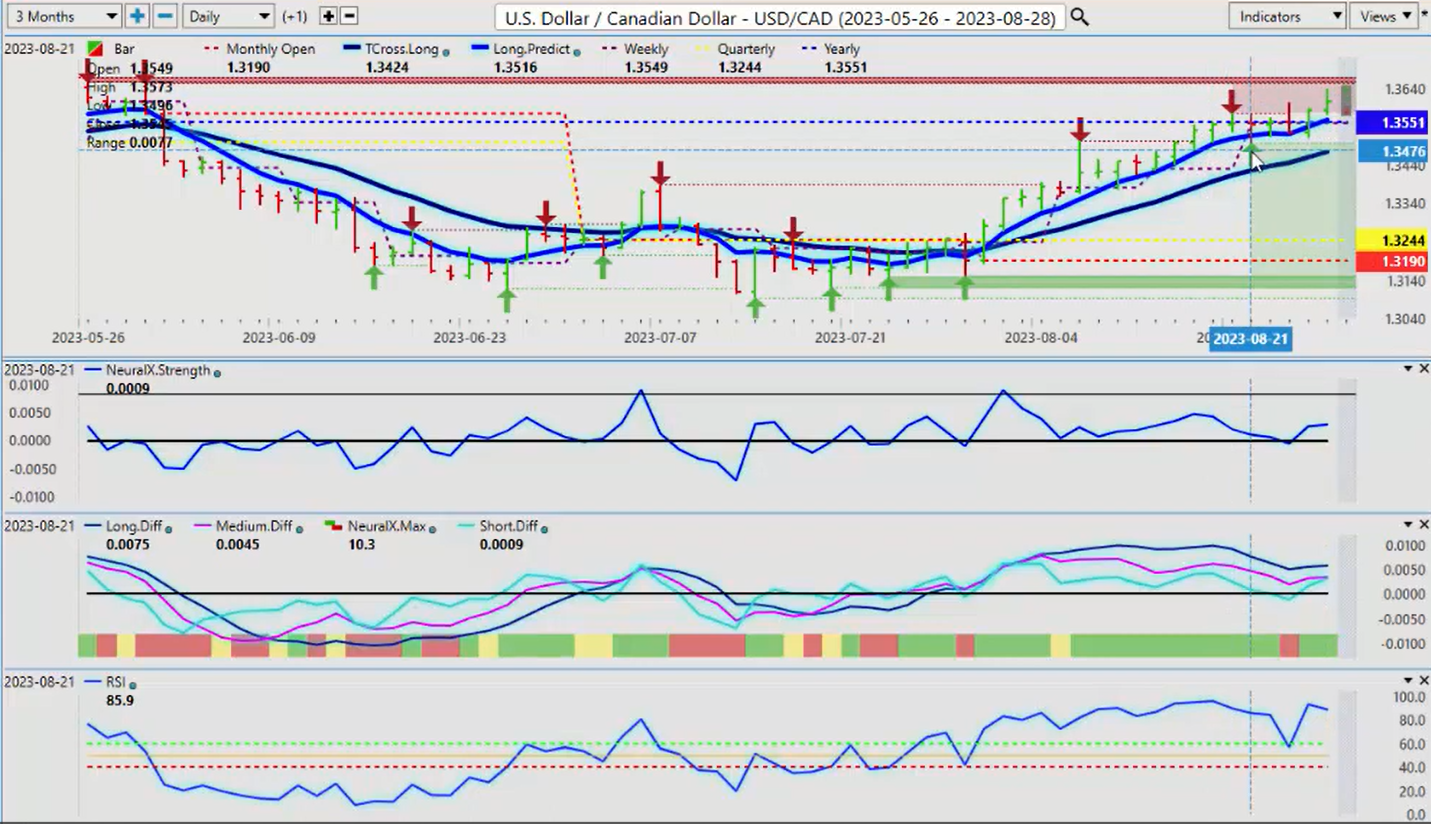Click the 2023-05-26 date label
Viewport: 1431px width, 824px height.
tap(88, 338)
